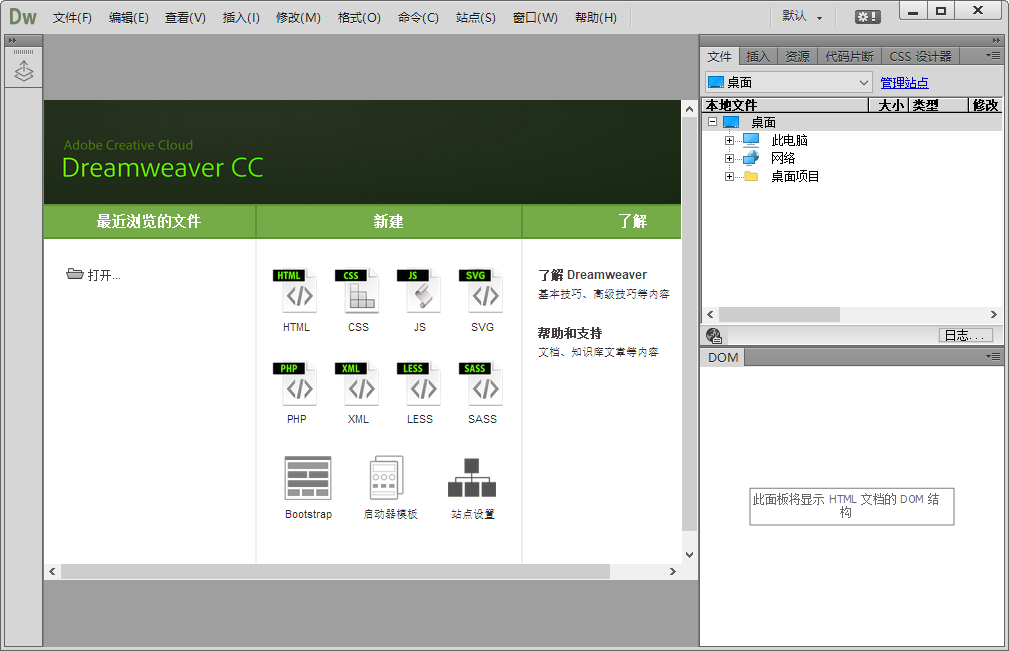Open 了解 Dreamweaver link

click(592, 275)
